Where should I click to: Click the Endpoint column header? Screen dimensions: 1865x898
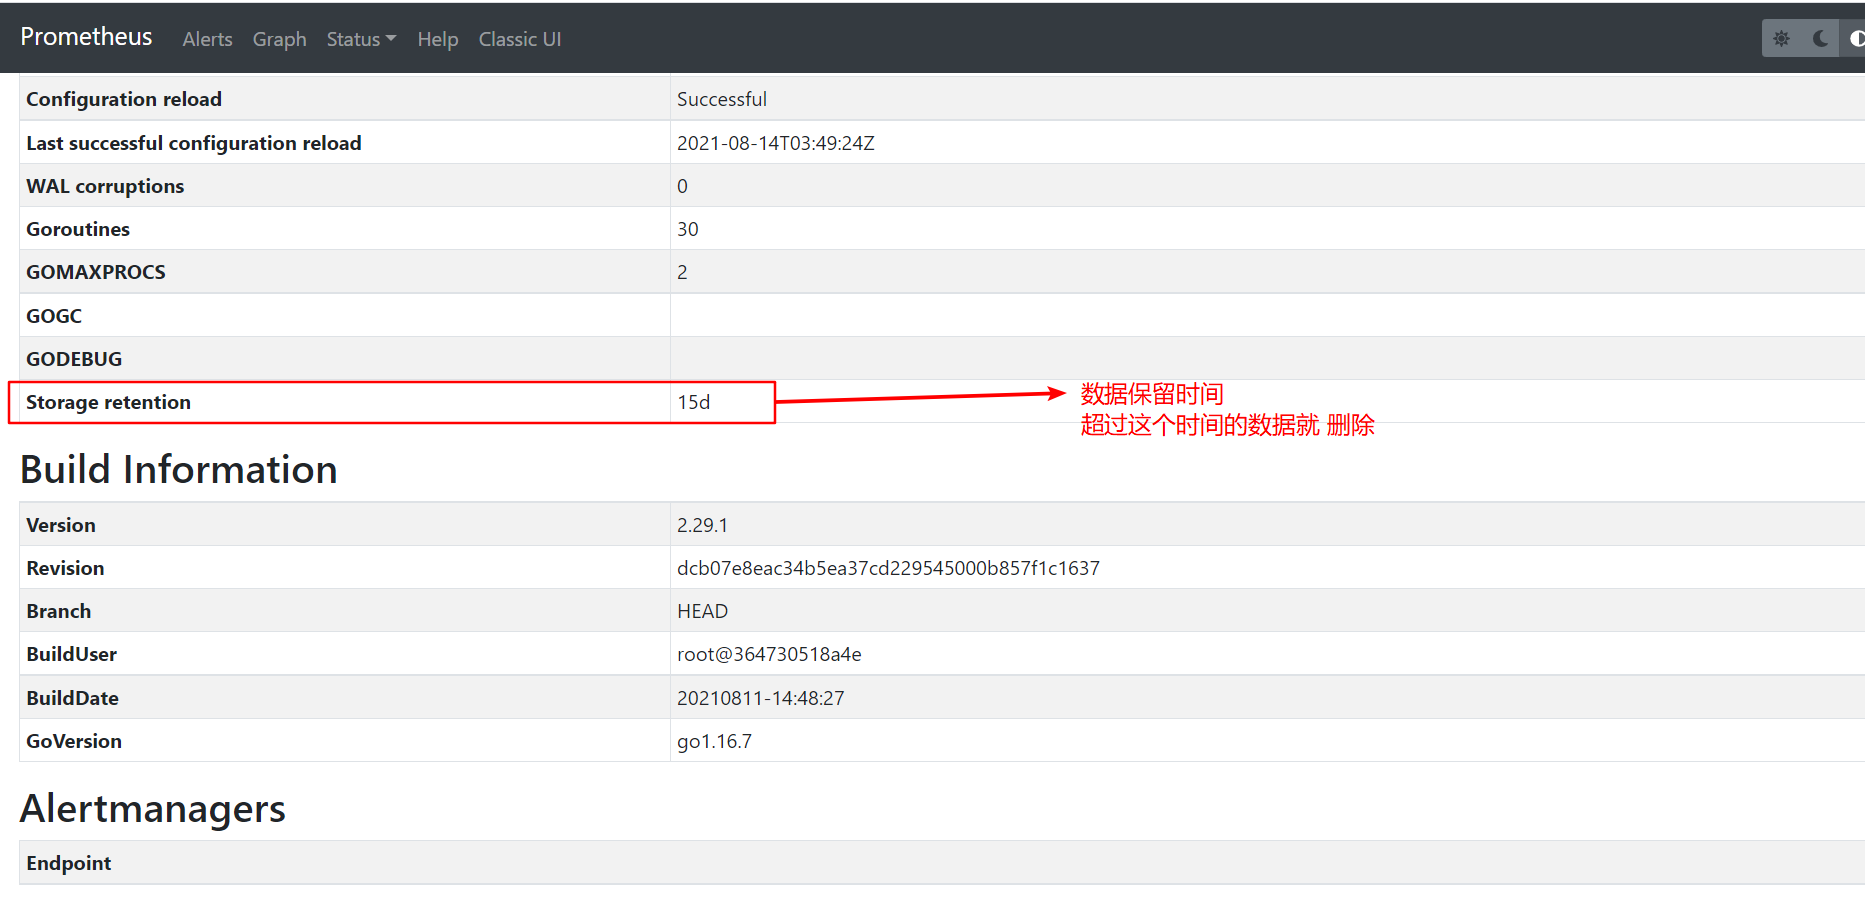click(69, 863)
